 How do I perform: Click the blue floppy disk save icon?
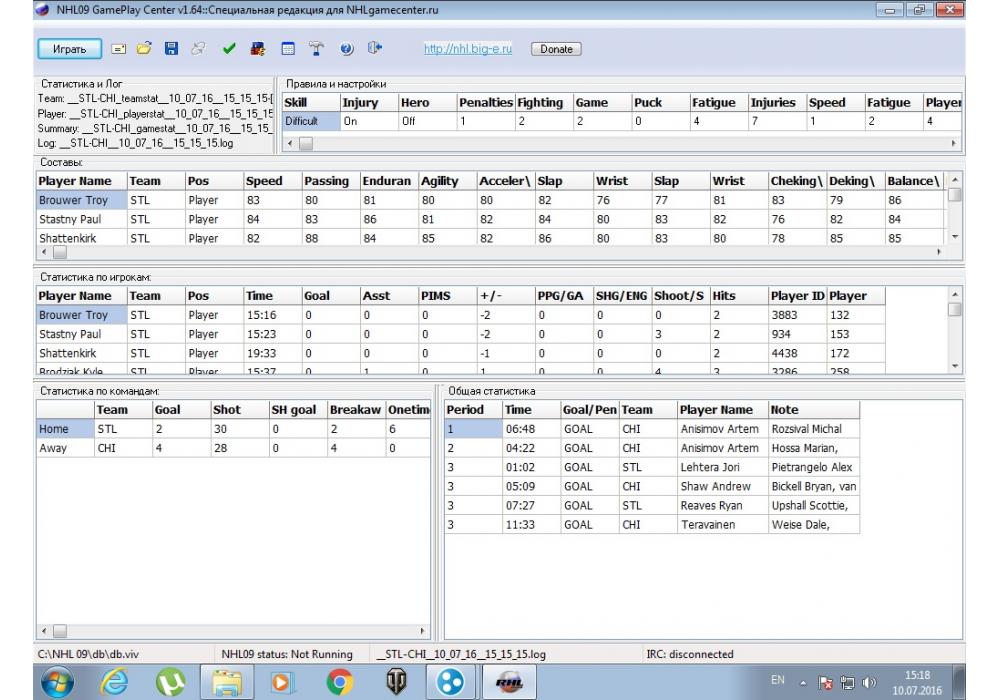click(x=171, y=48)
